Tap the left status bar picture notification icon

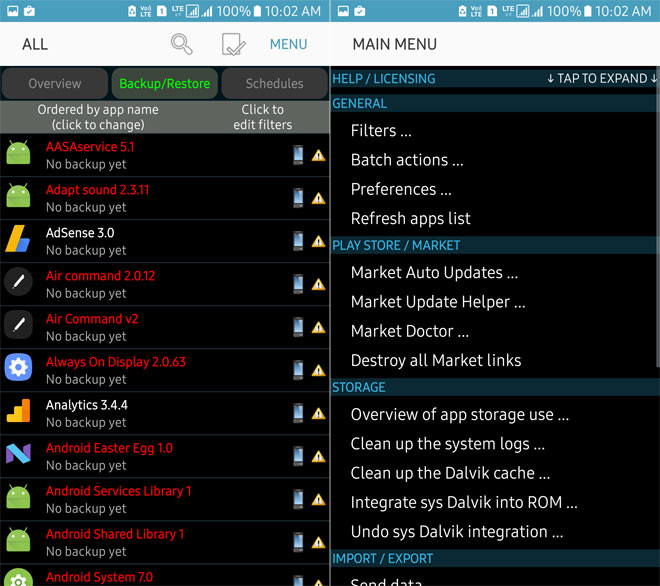[13, 11]
